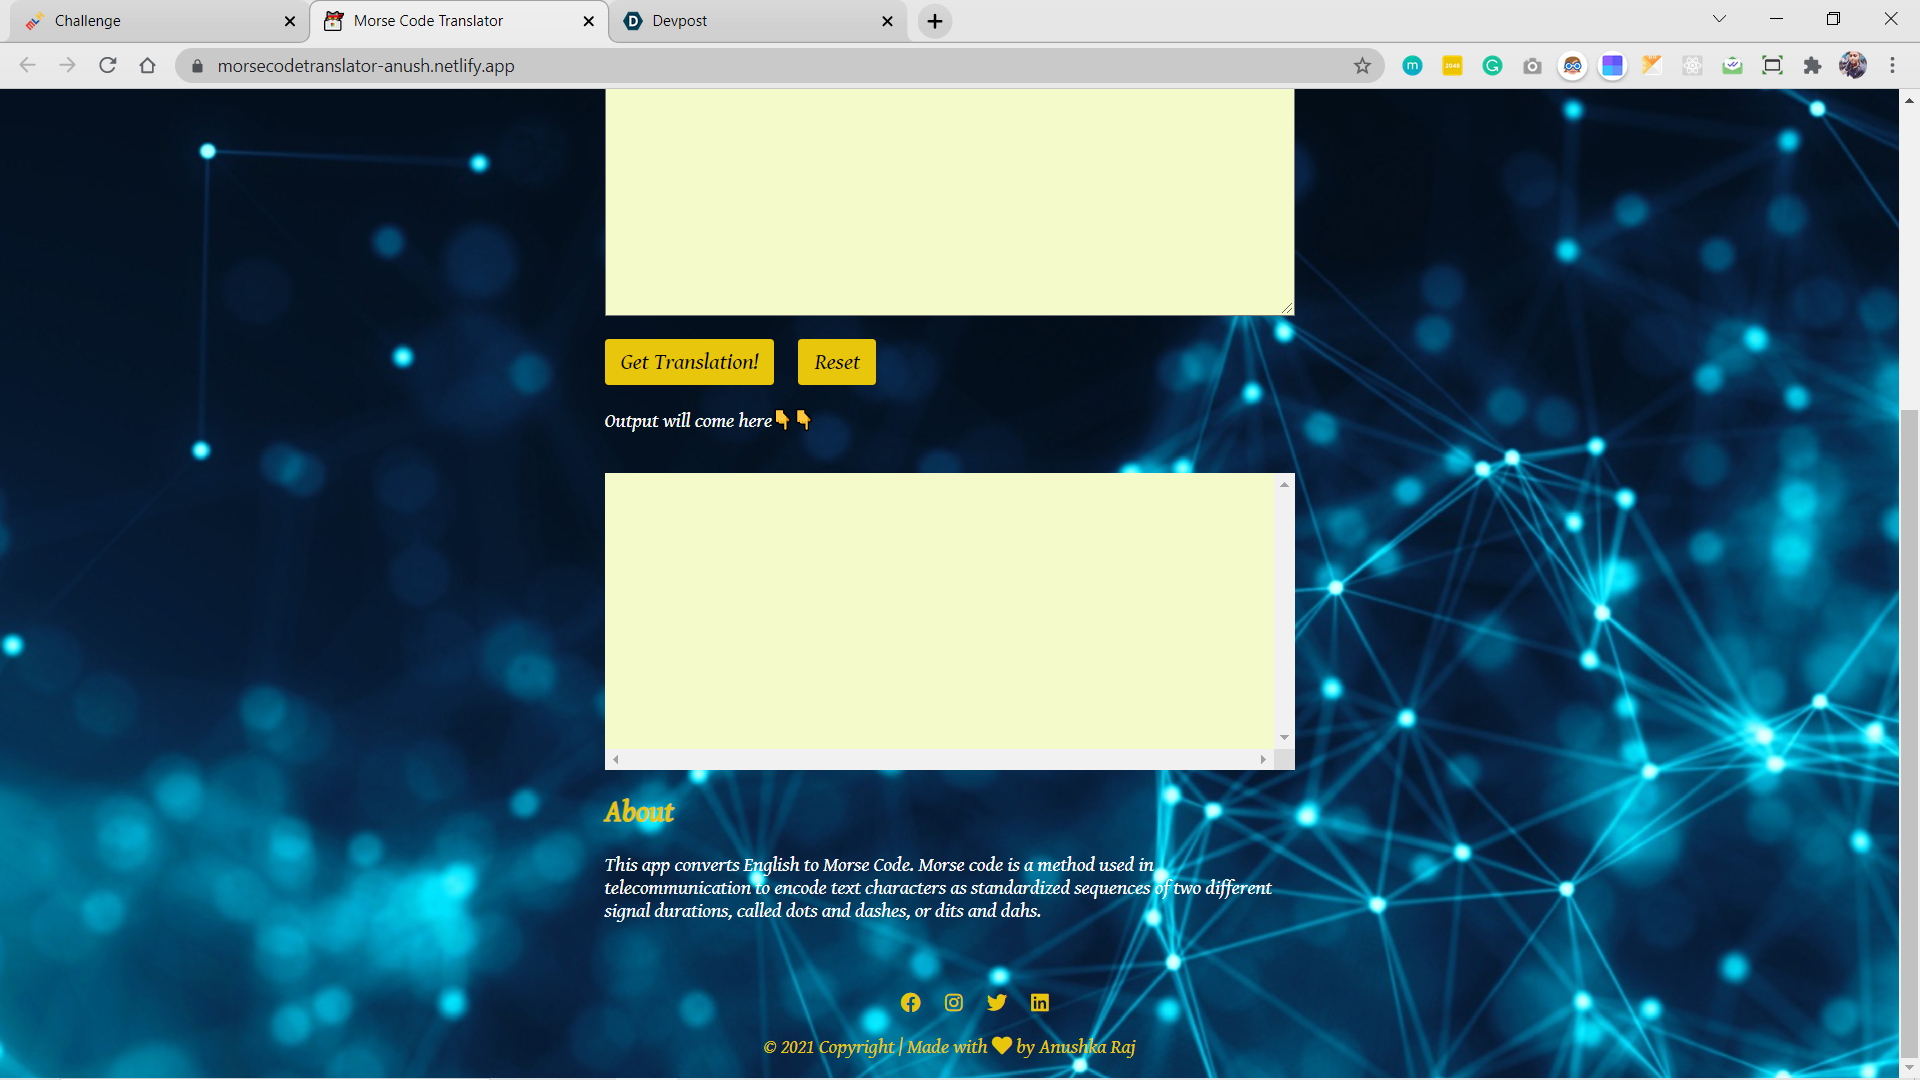Open the screenshot camera extension
Viewport: 1920px width, 1080px height.
tap(1533, 65)
